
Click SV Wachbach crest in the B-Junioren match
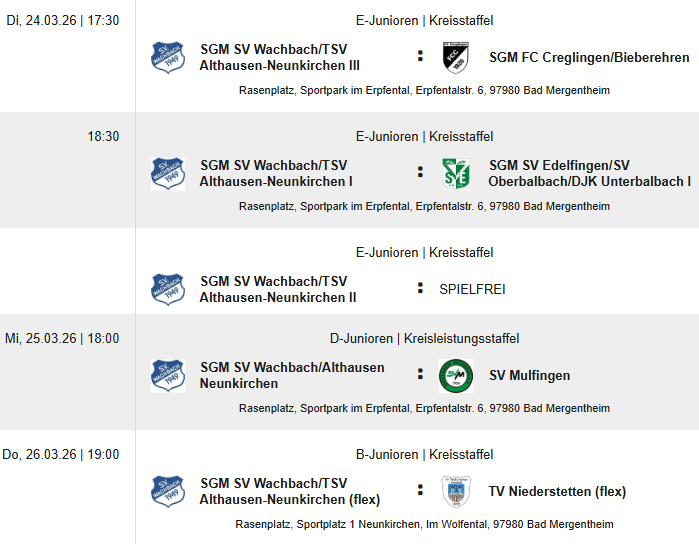point(168,491)
